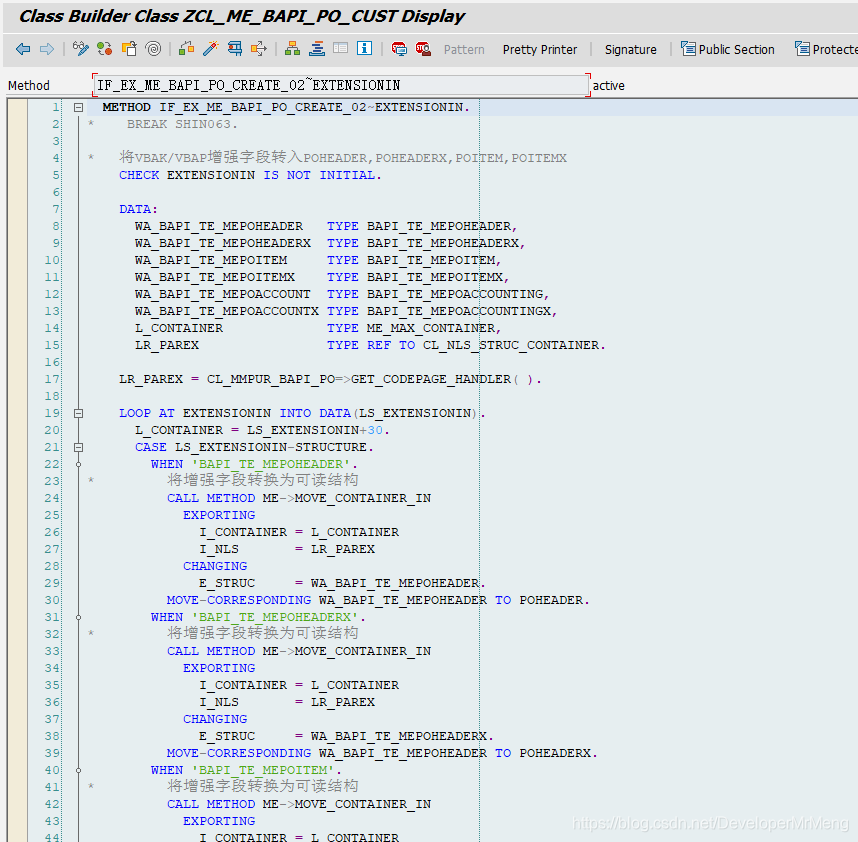Click line number 17 in the gutter
Screen dimensions: 858x842
[52, 379]
